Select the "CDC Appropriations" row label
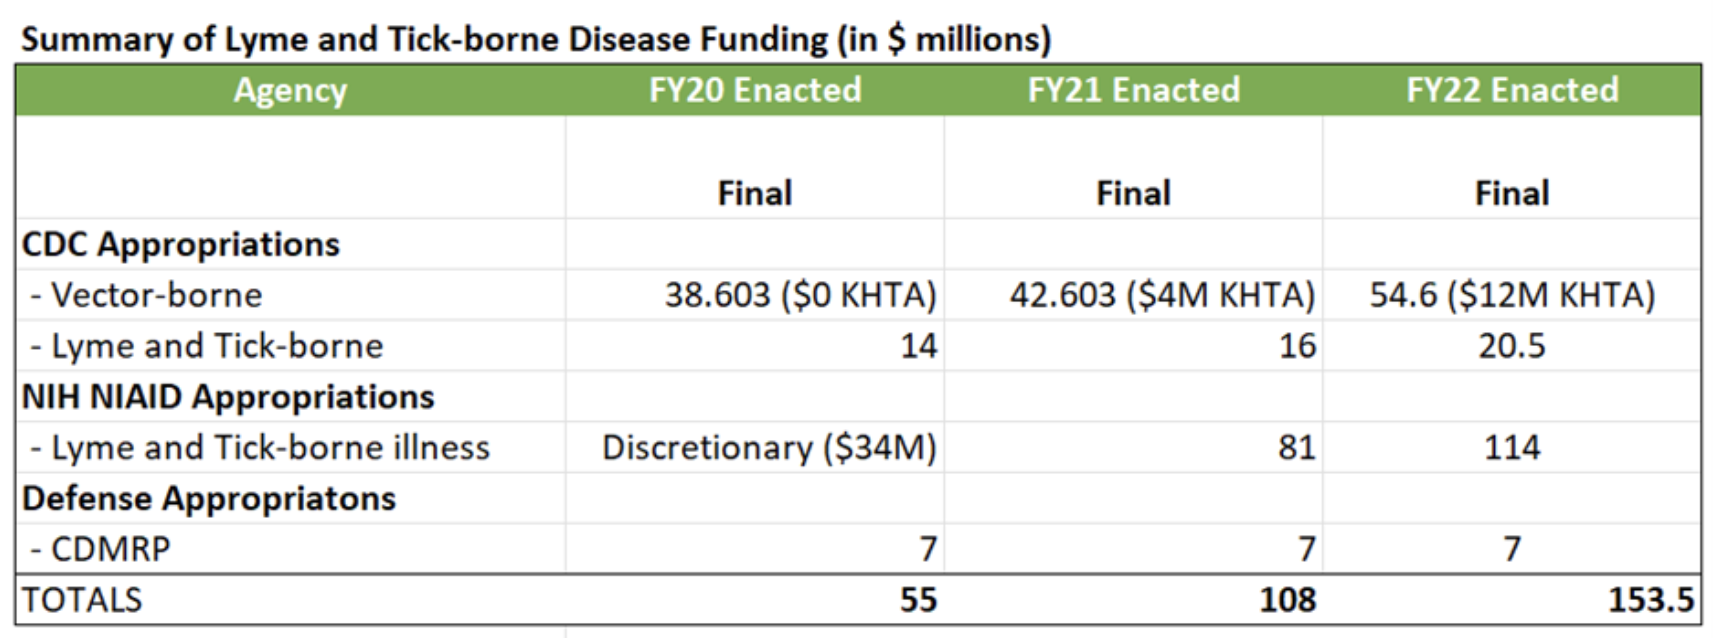 [x=181, y=244]
